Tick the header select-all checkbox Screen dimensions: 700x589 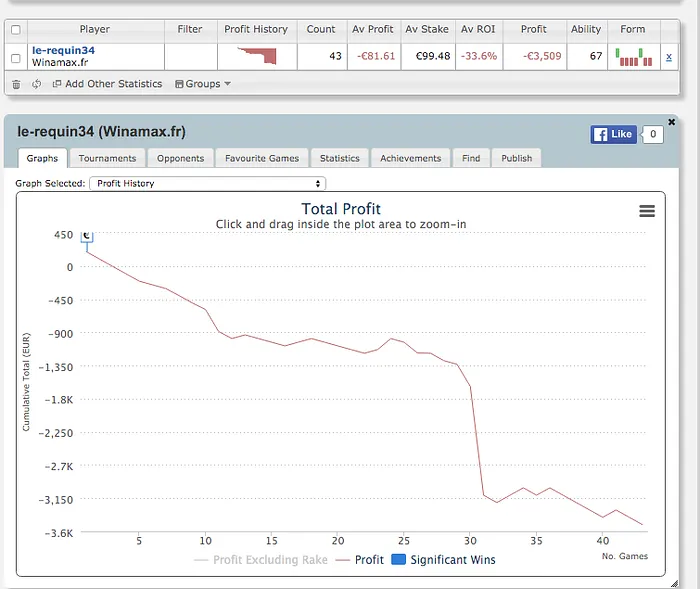point(16,30)
